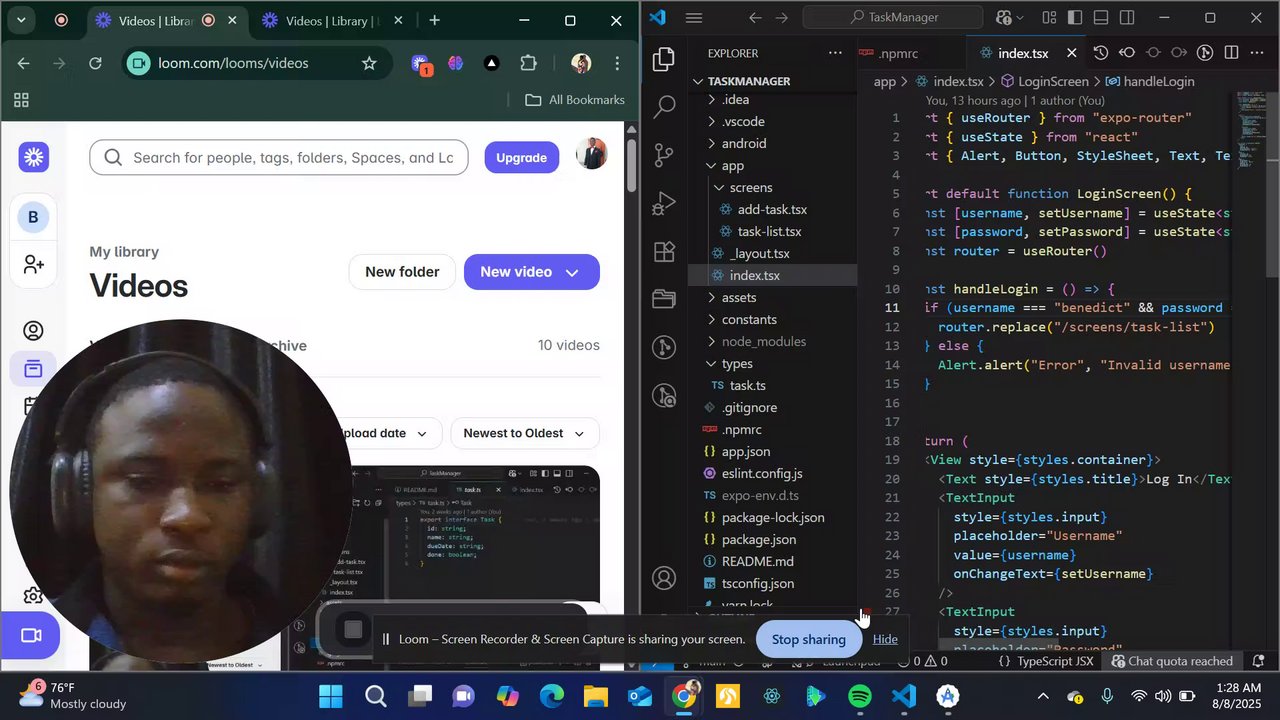Image resolution: width=1280 pixels, height=720 pixels.
Task: Reload the Loom page
Action: click(95, 63)
